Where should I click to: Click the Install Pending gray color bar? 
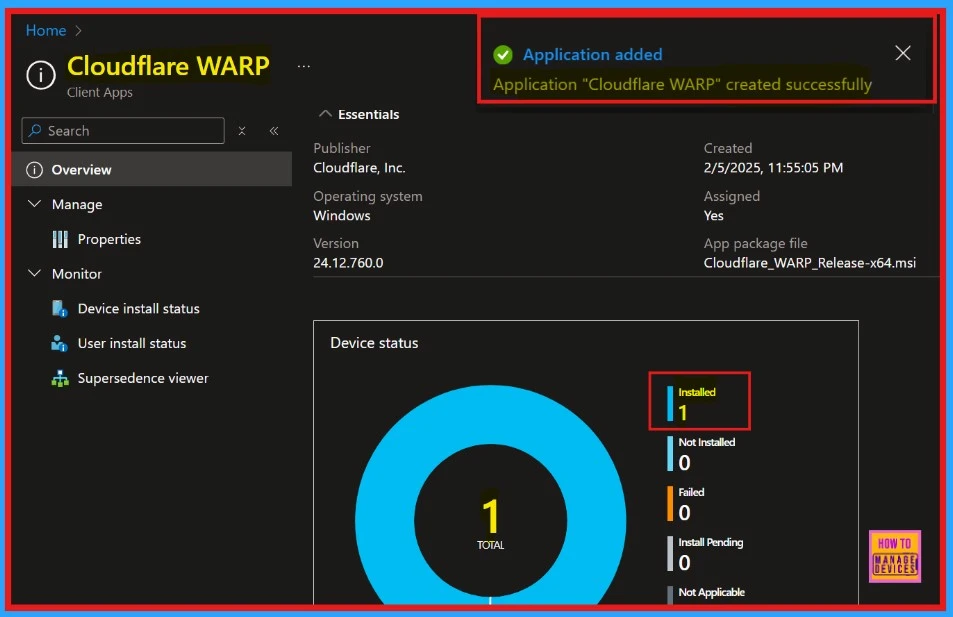coord(670,553)
